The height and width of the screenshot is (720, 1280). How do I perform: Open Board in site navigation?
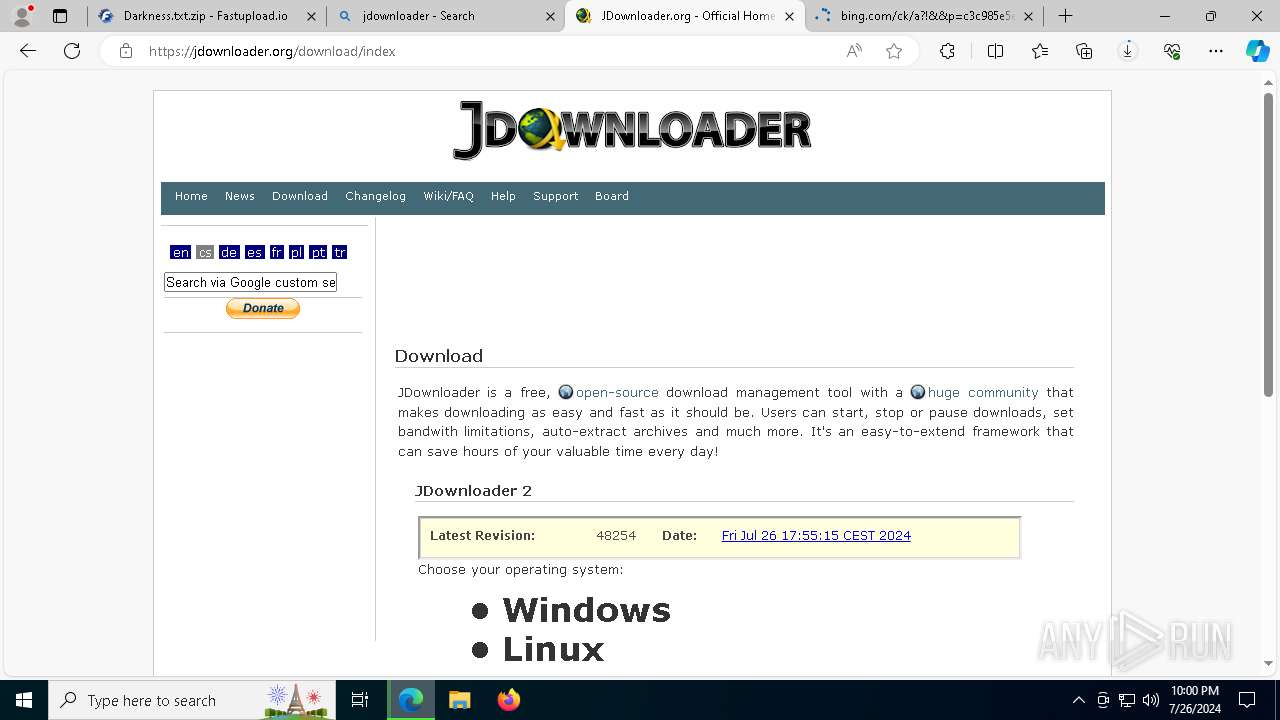(612, 196)
